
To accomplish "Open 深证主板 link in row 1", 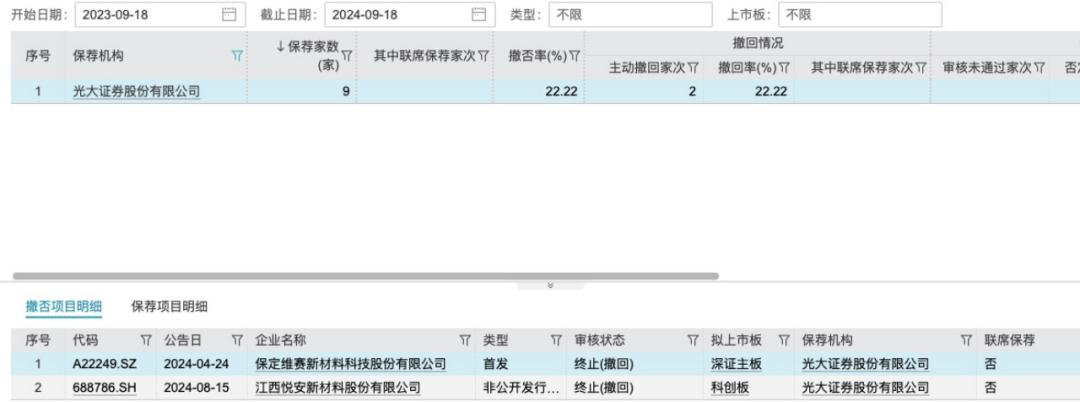I will tap(736, 364).
